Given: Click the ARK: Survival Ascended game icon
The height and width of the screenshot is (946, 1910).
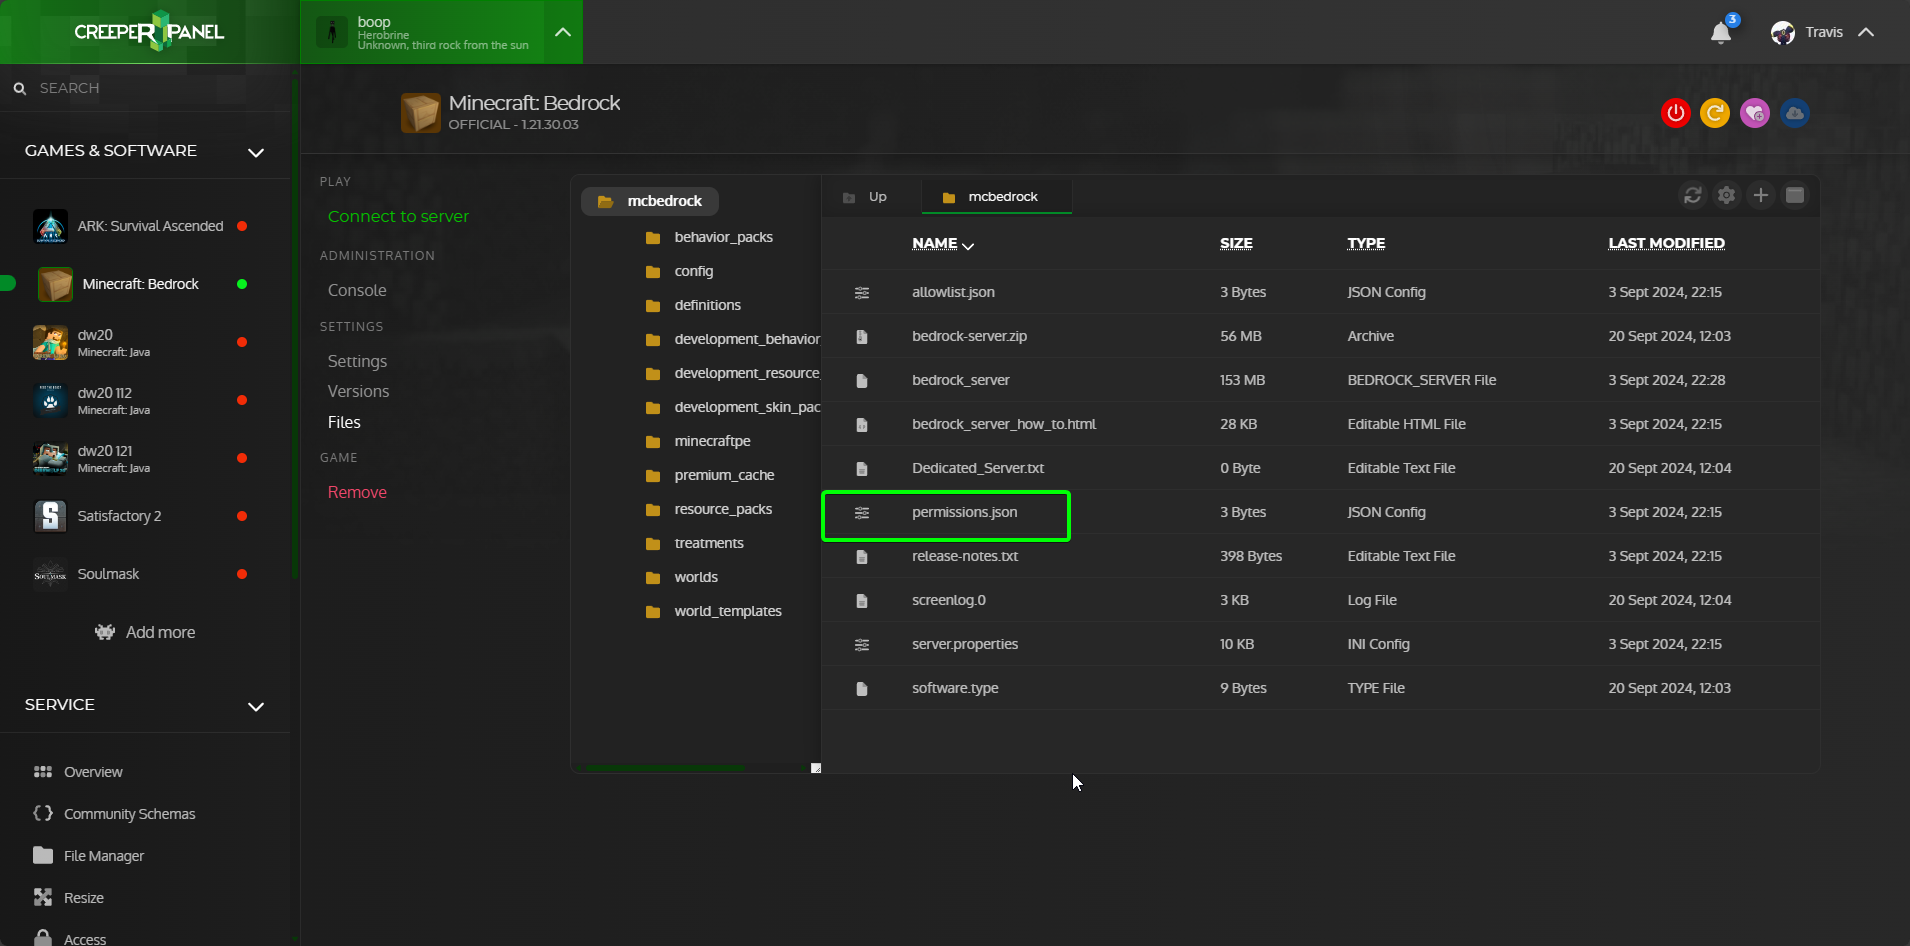Looking at the screenshot, I should [x=50, y=226].
